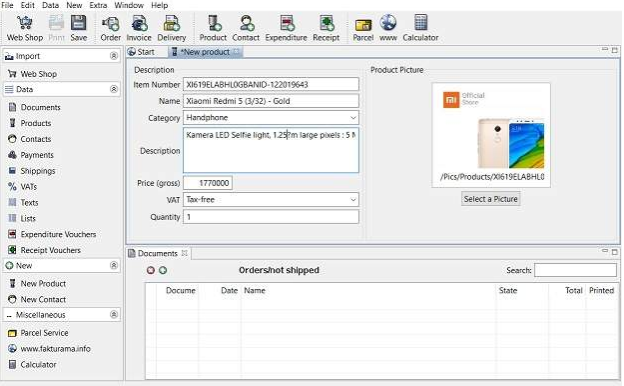Image resolution: width=624 pixels, height=386 pixels.
Task: Sort by the Date column header
Action: click(x=220, y=290)
